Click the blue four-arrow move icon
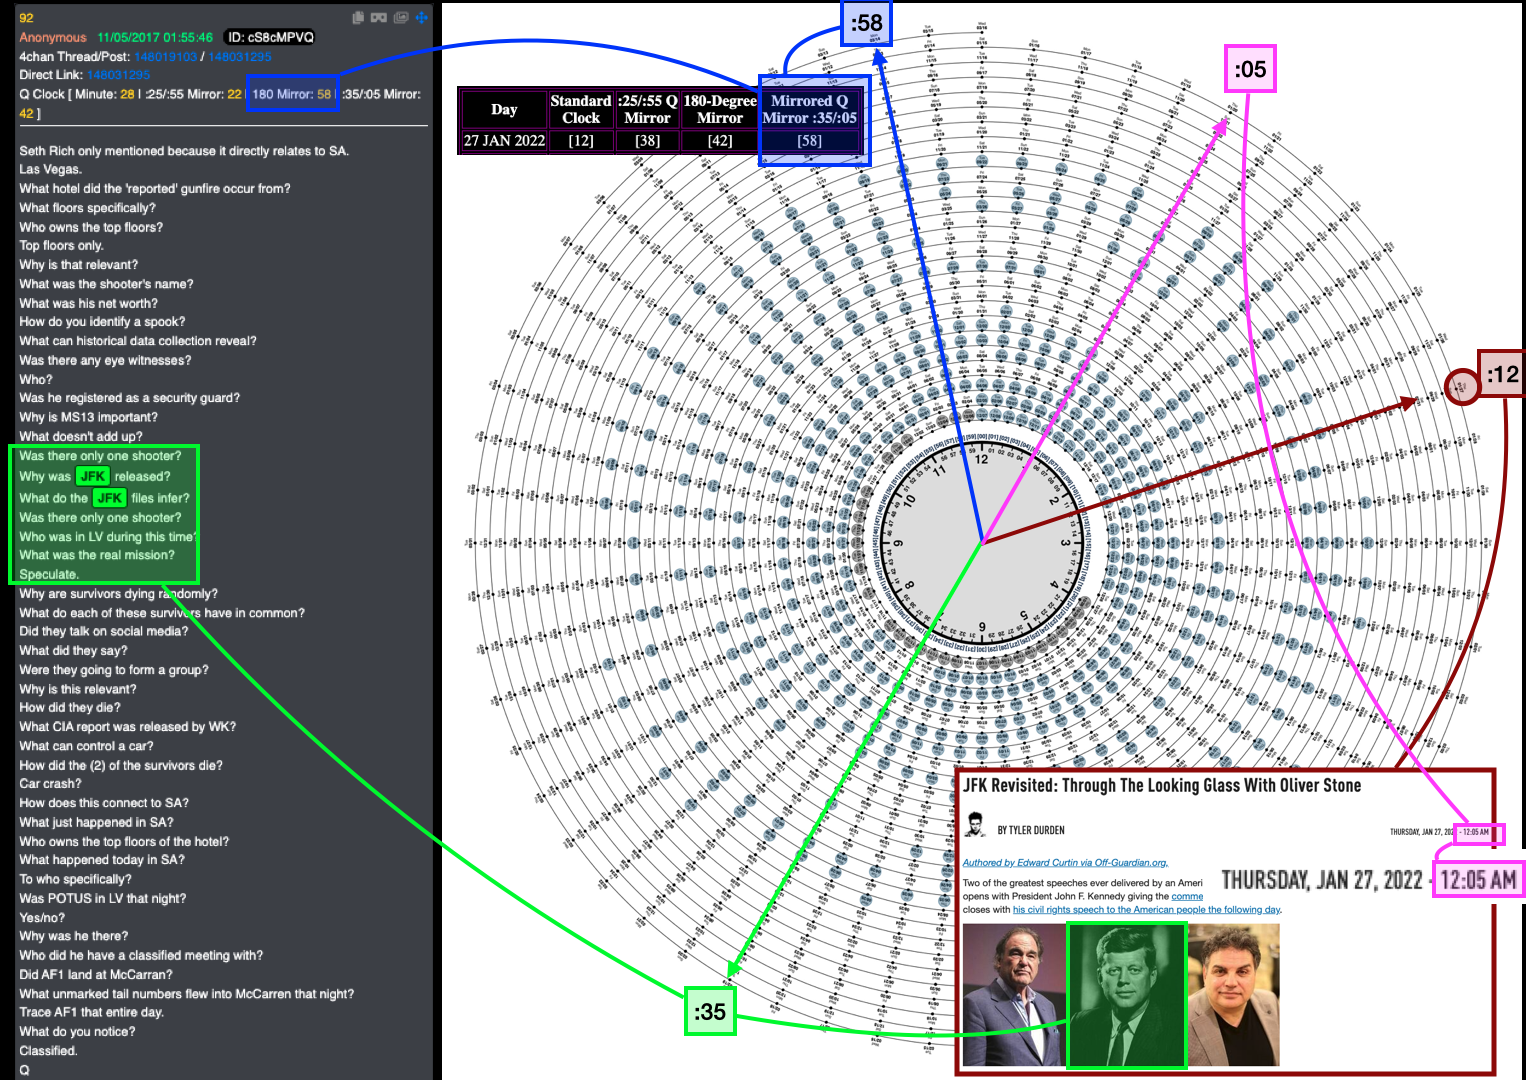Viewport: 1526px width, 1080px height. (x=422, y=17)
